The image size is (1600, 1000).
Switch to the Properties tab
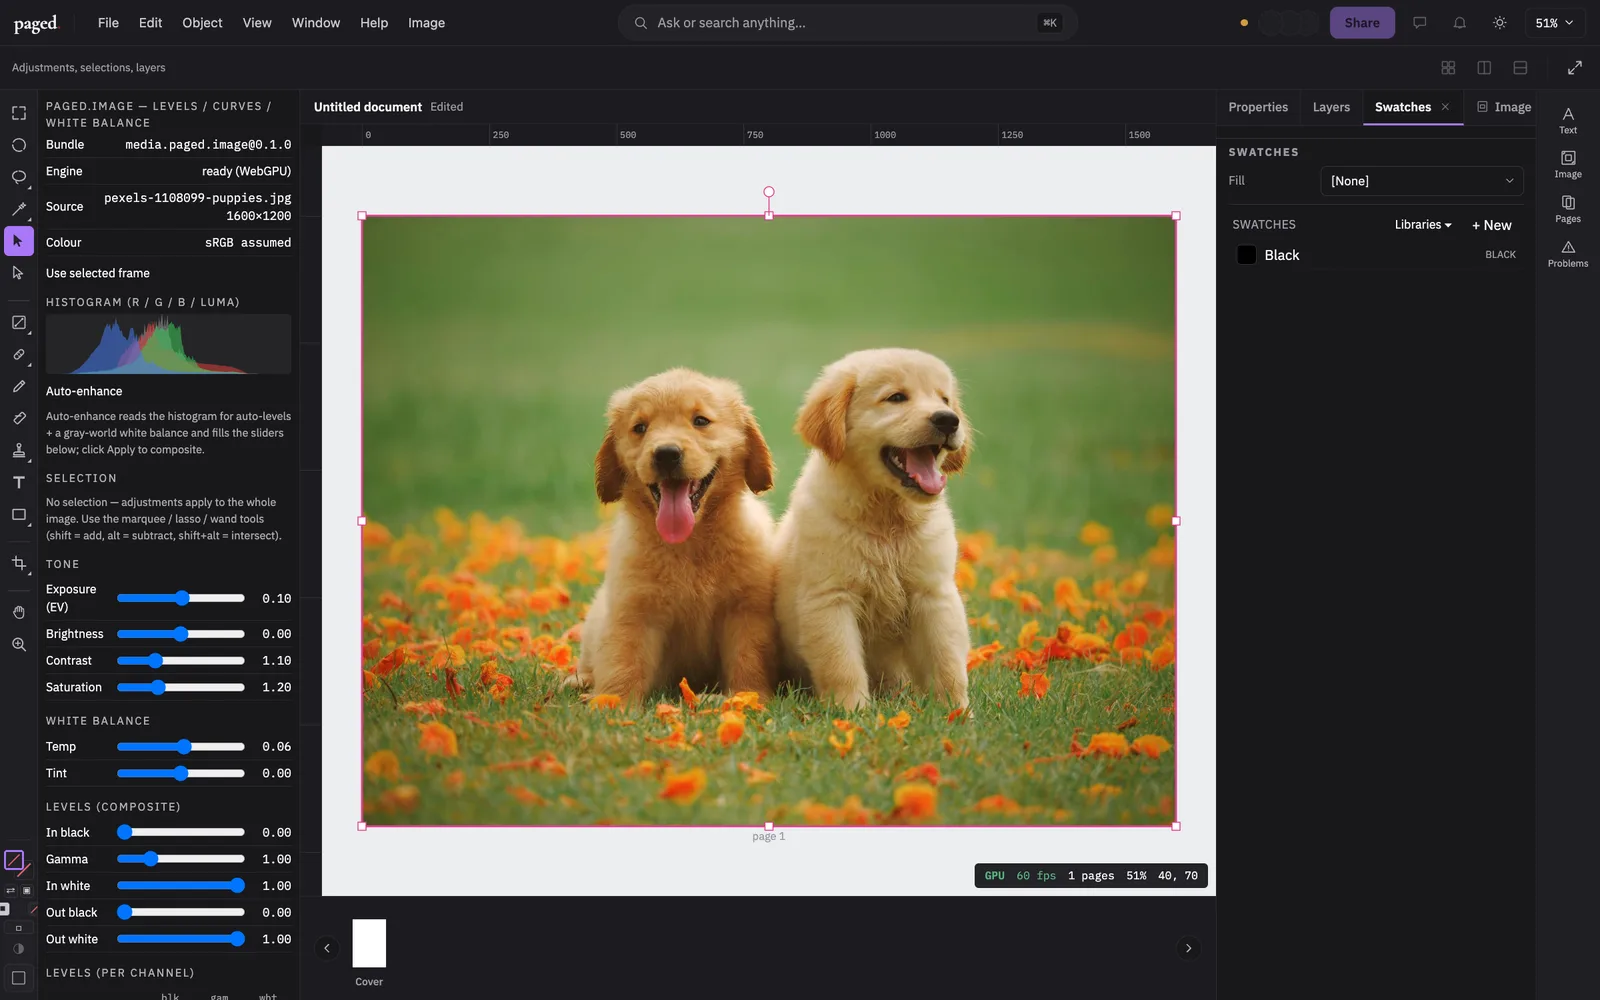pyautogui.click(x=1258, y=107)
